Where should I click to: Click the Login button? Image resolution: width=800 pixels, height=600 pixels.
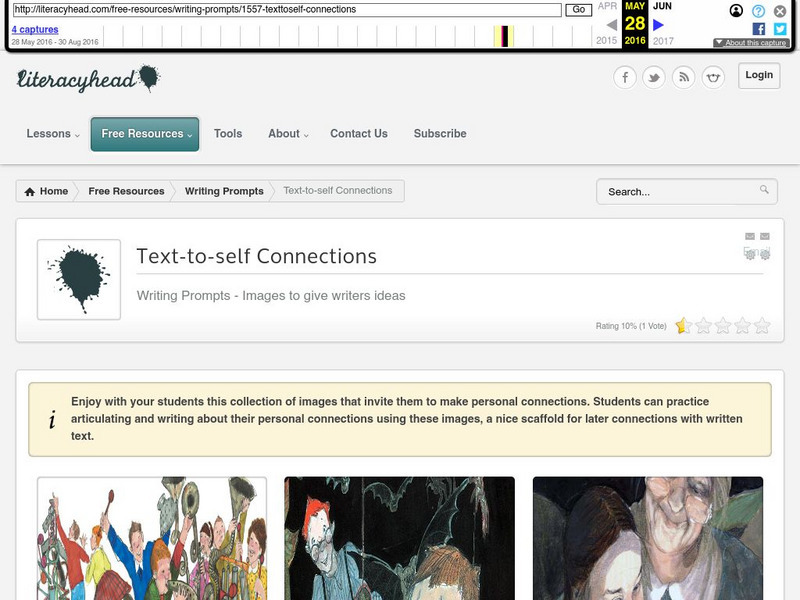pyautogui.click(x=759, y=76)
